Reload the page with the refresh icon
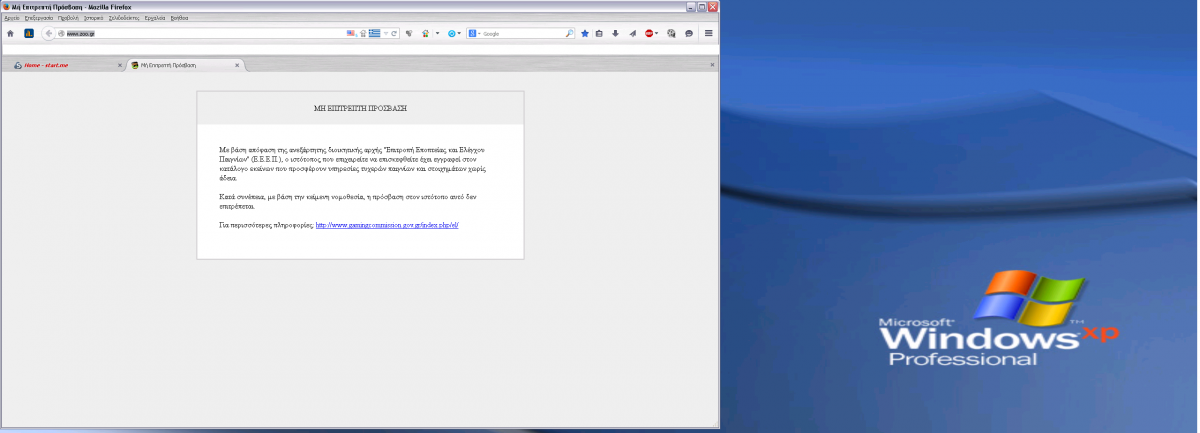The image size is (1200, 433). coord(395,33)
